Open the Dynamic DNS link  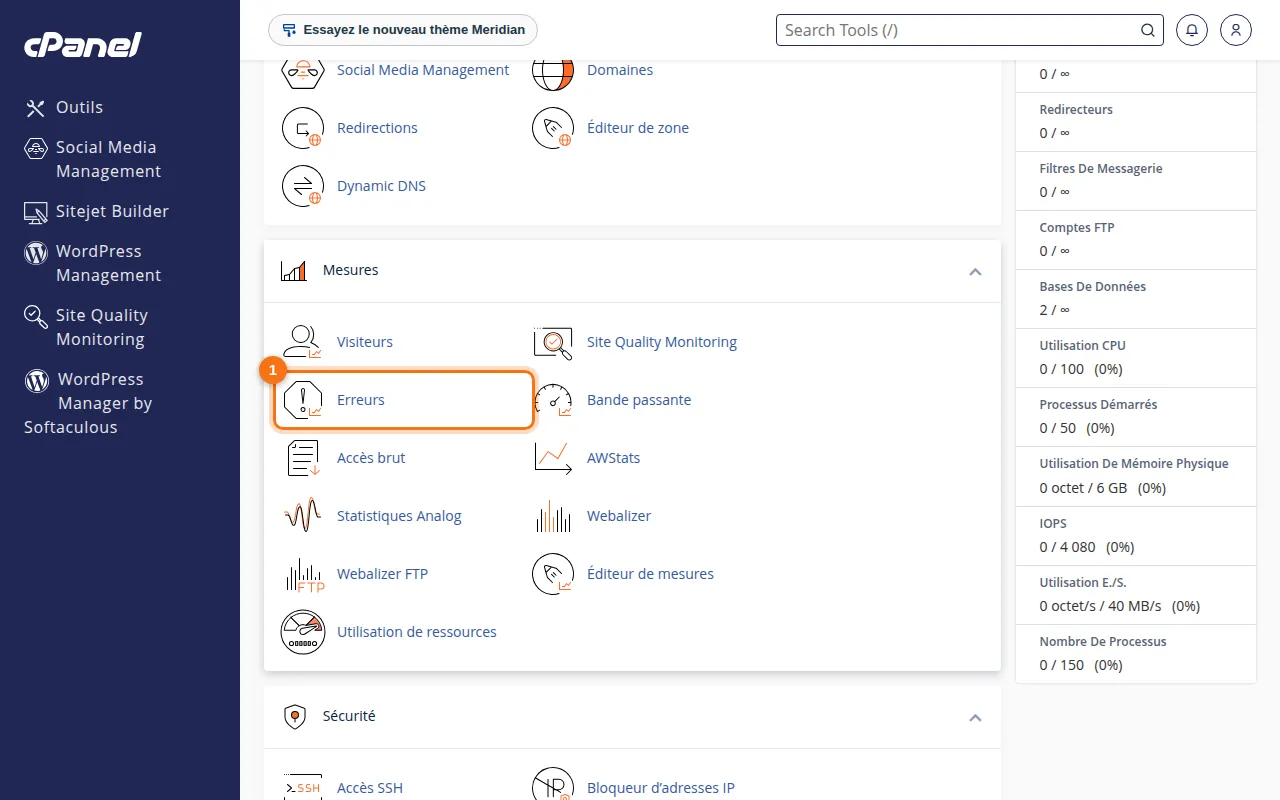click(x=381, y=186)
